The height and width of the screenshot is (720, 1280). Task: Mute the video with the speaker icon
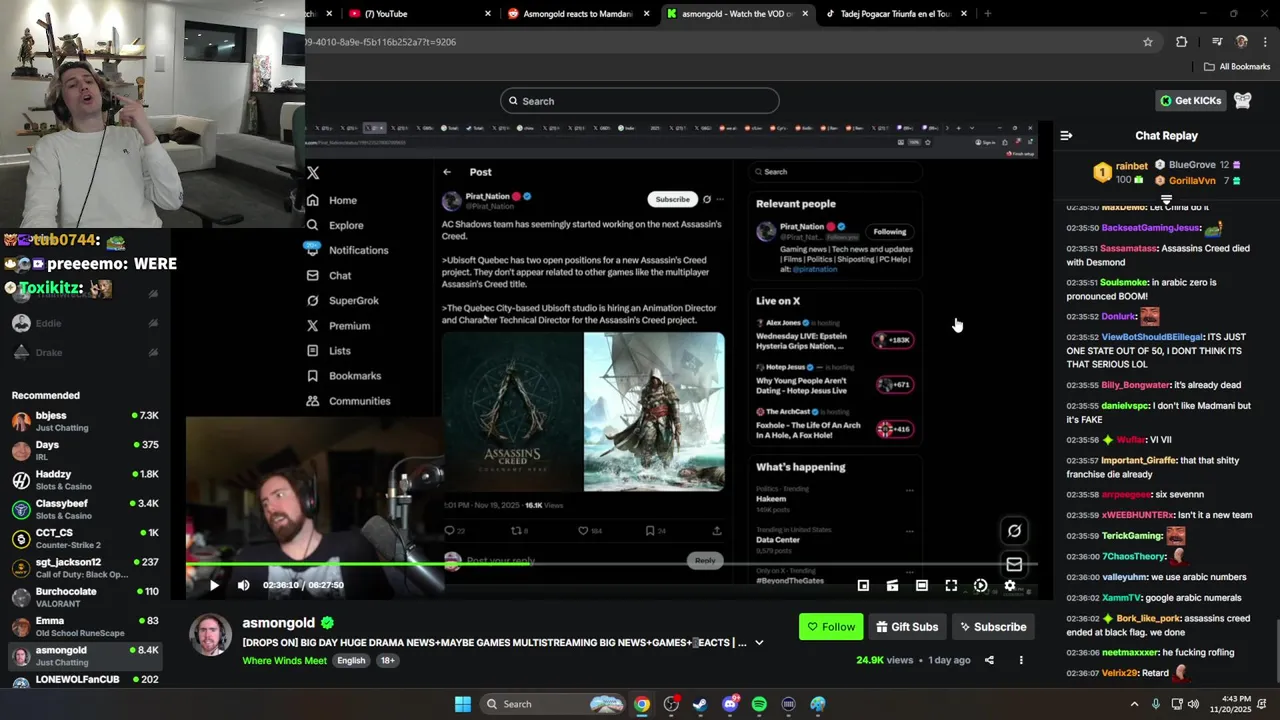pos(243,585)
